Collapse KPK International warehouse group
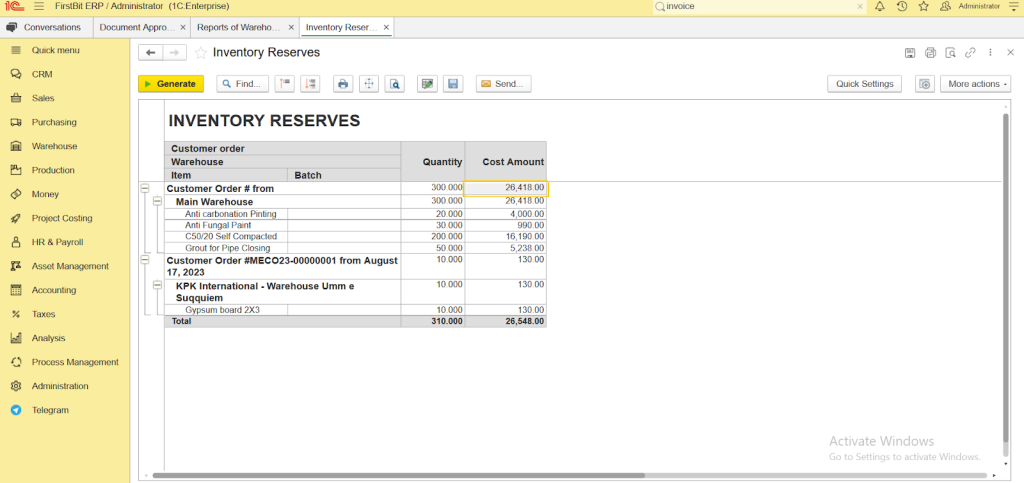1024x483 pixels. tap(157, 285)
